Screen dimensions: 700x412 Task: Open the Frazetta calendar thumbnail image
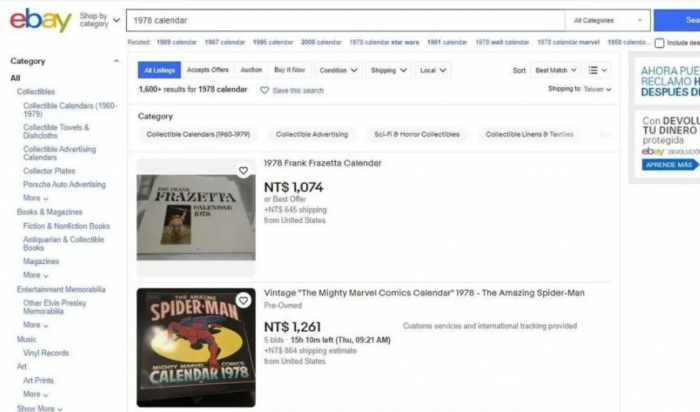196,217
